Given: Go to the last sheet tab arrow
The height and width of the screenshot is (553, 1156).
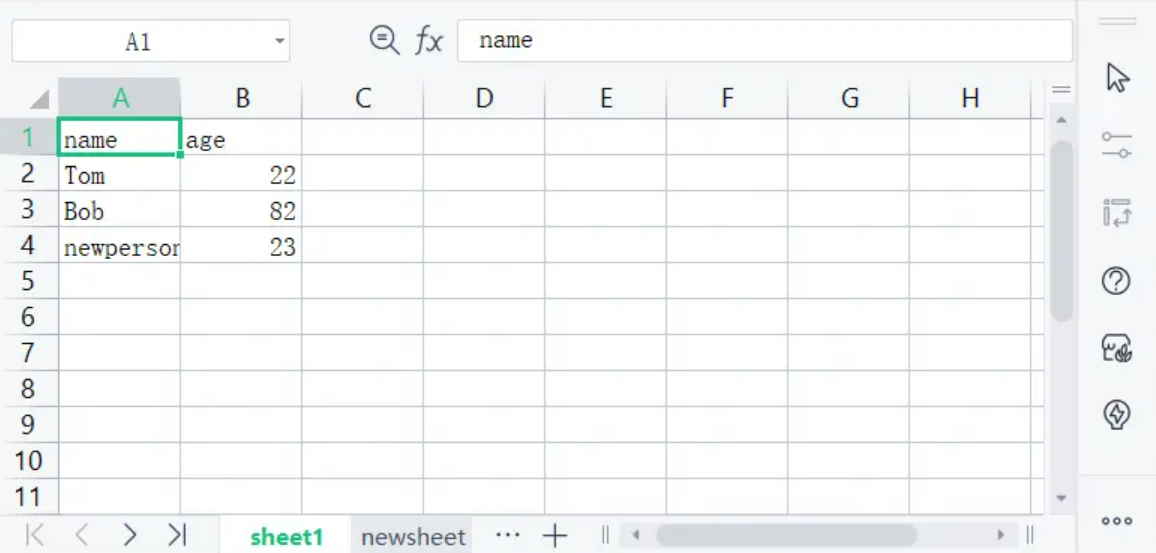Looking at the screenshot, I should click(177, 536).
